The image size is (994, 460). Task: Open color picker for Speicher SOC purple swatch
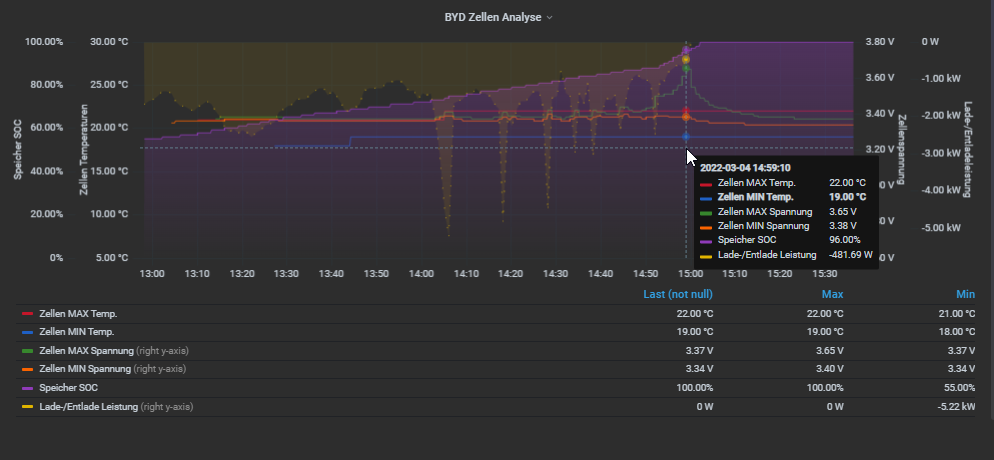click(27, 388)
